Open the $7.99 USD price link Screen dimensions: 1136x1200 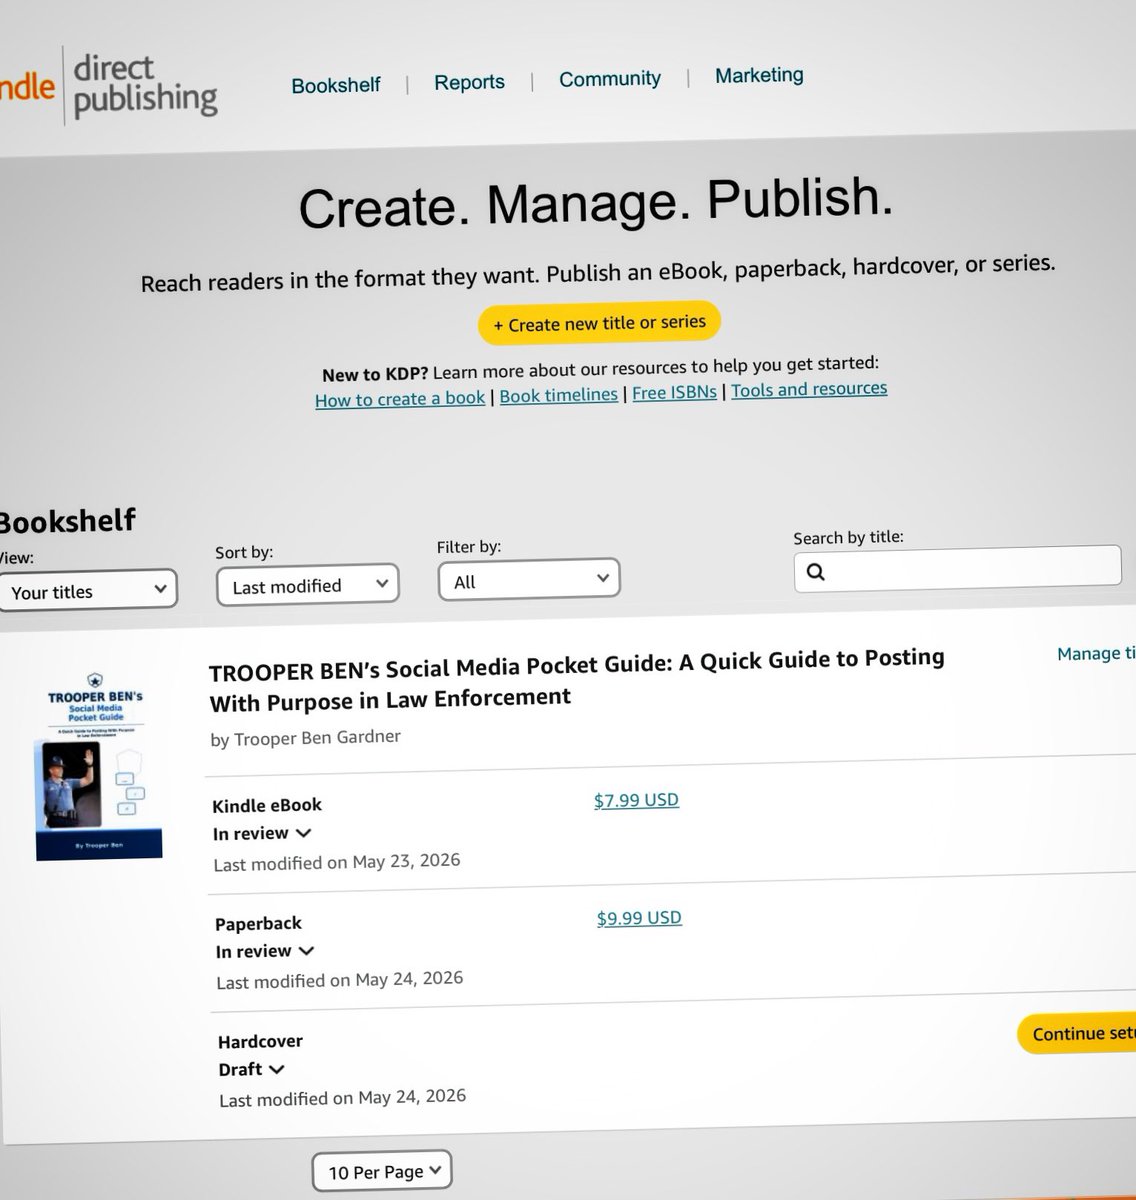point(636,800)
